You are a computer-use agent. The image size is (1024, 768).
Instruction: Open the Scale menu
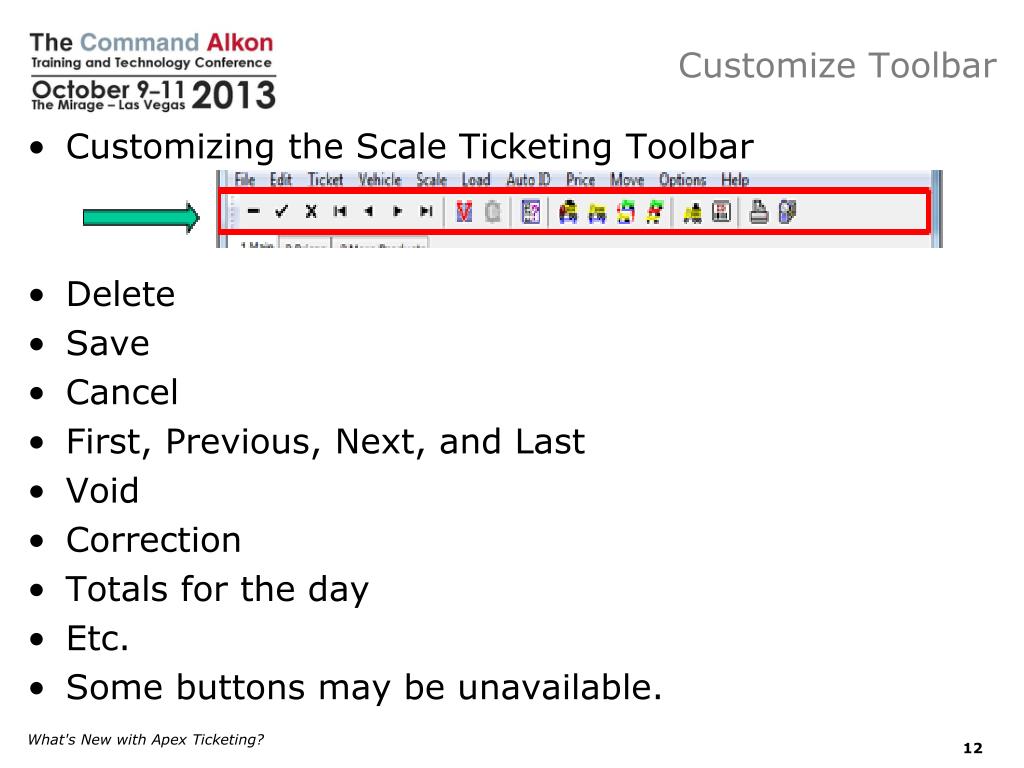point(432,180)
